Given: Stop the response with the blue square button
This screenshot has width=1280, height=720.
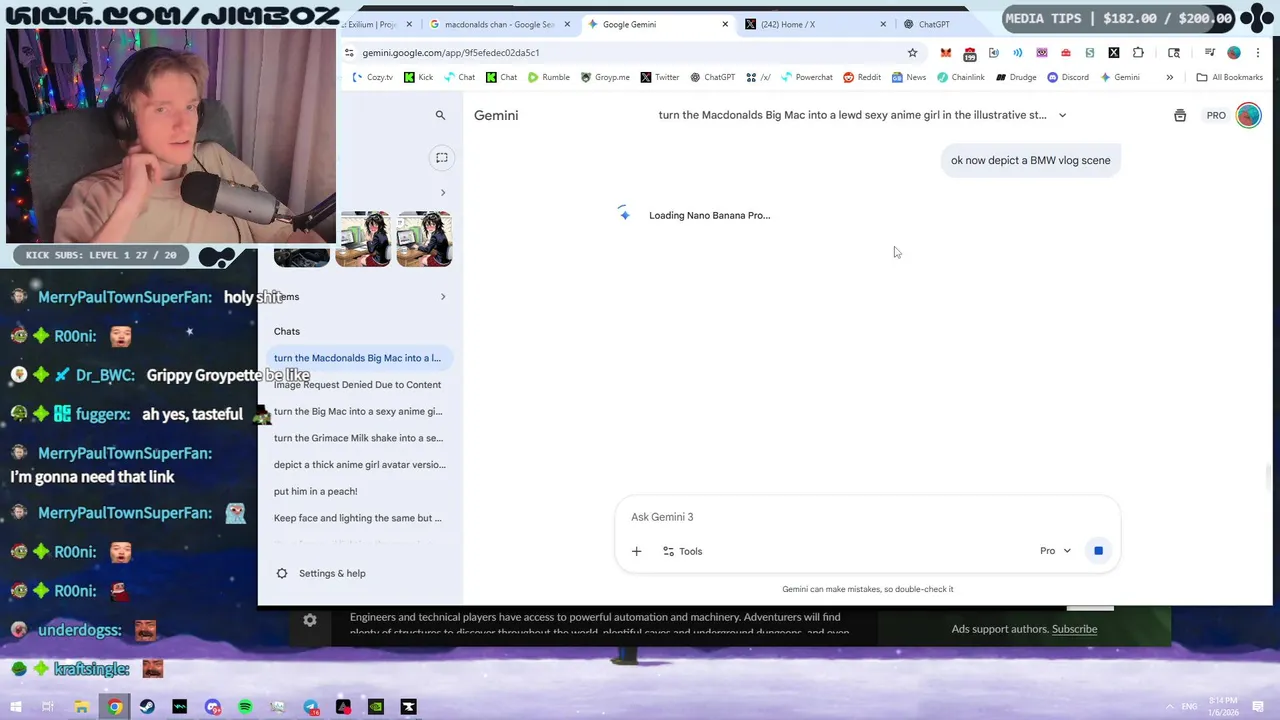Looking at the screenshot, I should click(1098, 551).
